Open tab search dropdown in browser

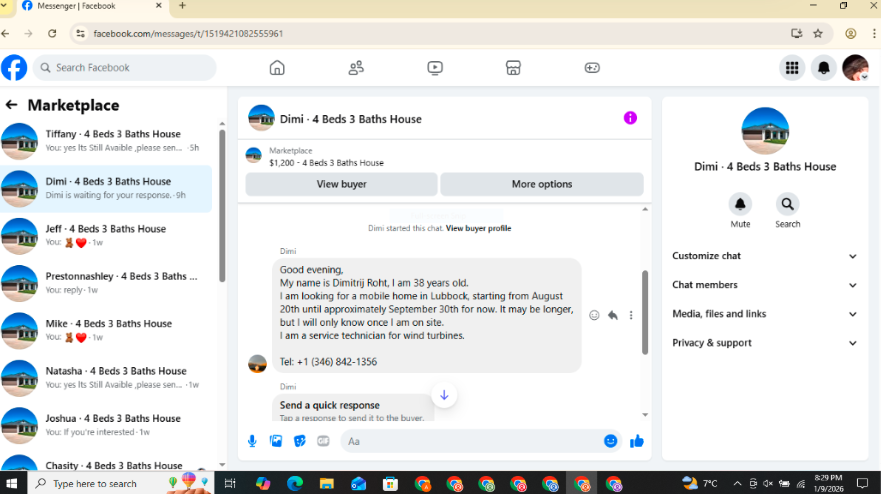click(3, 6)
